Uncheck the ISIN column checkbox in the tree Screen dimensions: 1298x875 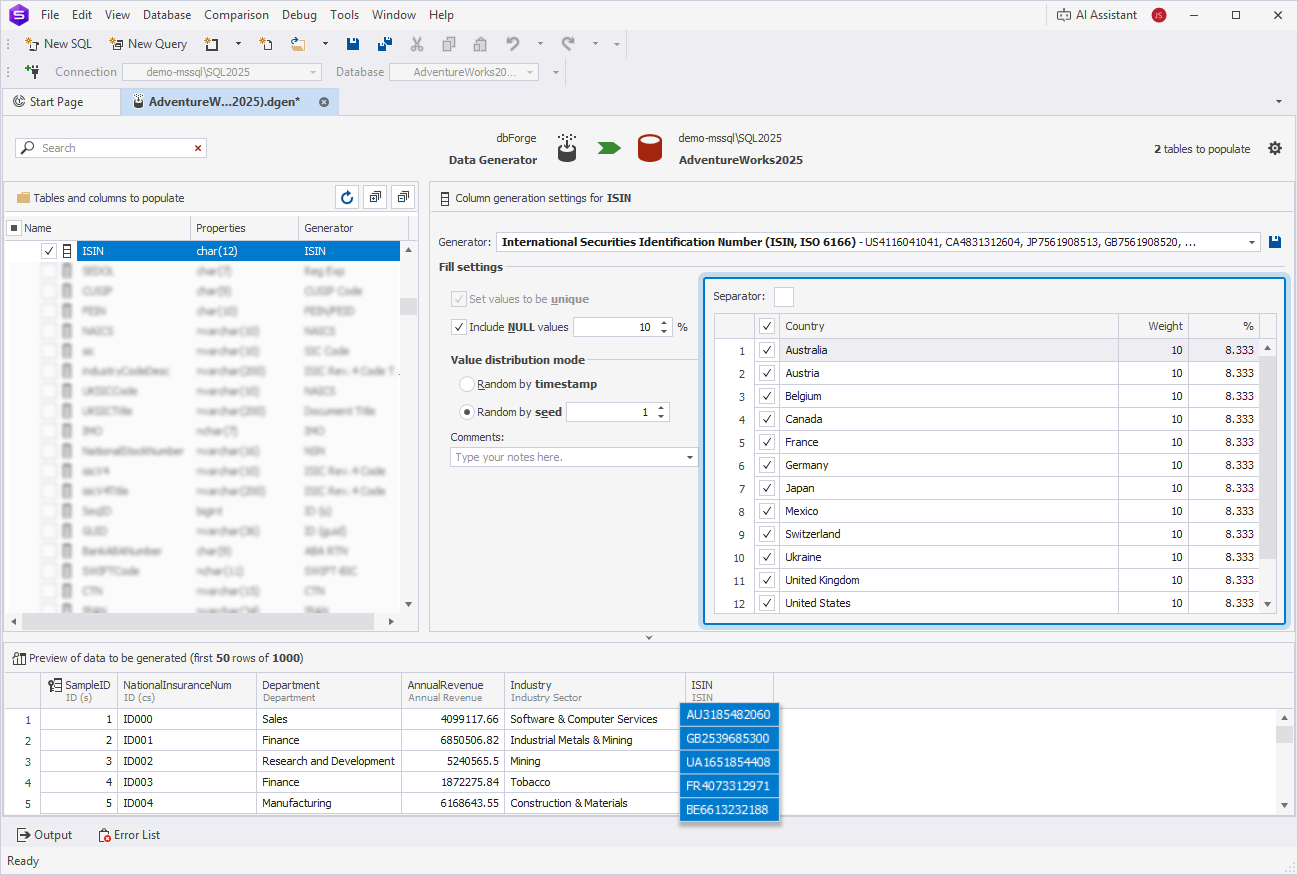49,251
